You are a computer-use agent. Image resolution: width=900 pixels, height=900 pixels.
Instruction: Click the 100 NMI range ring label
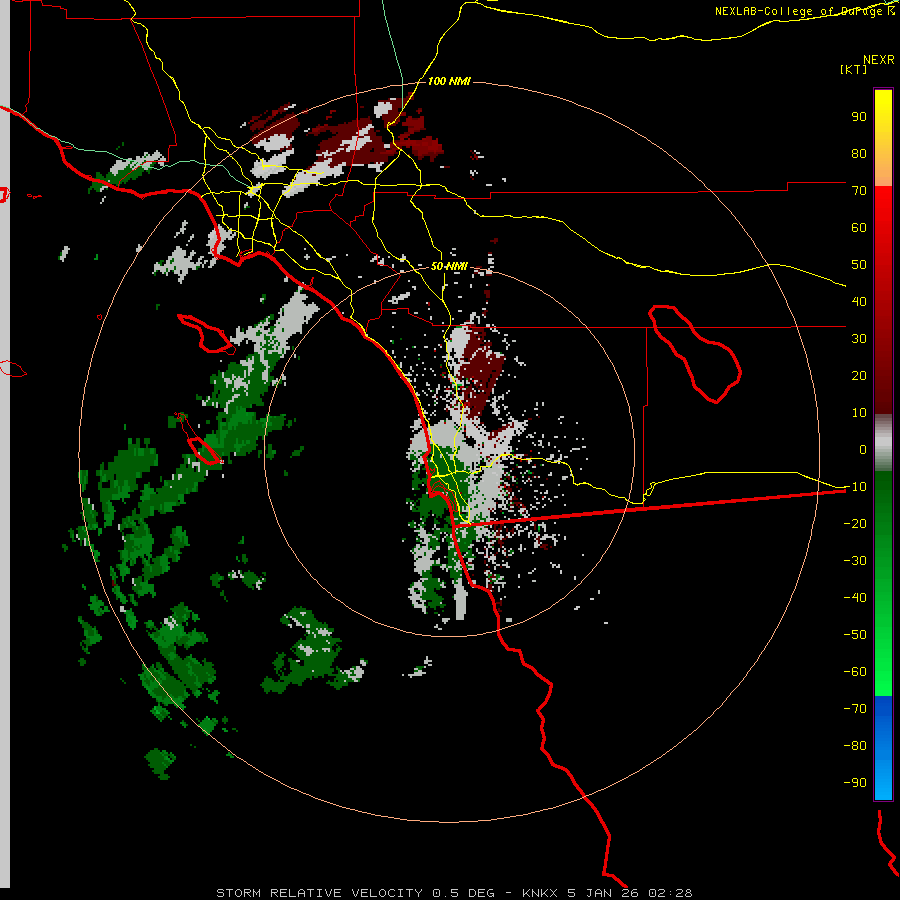(449, 81)
